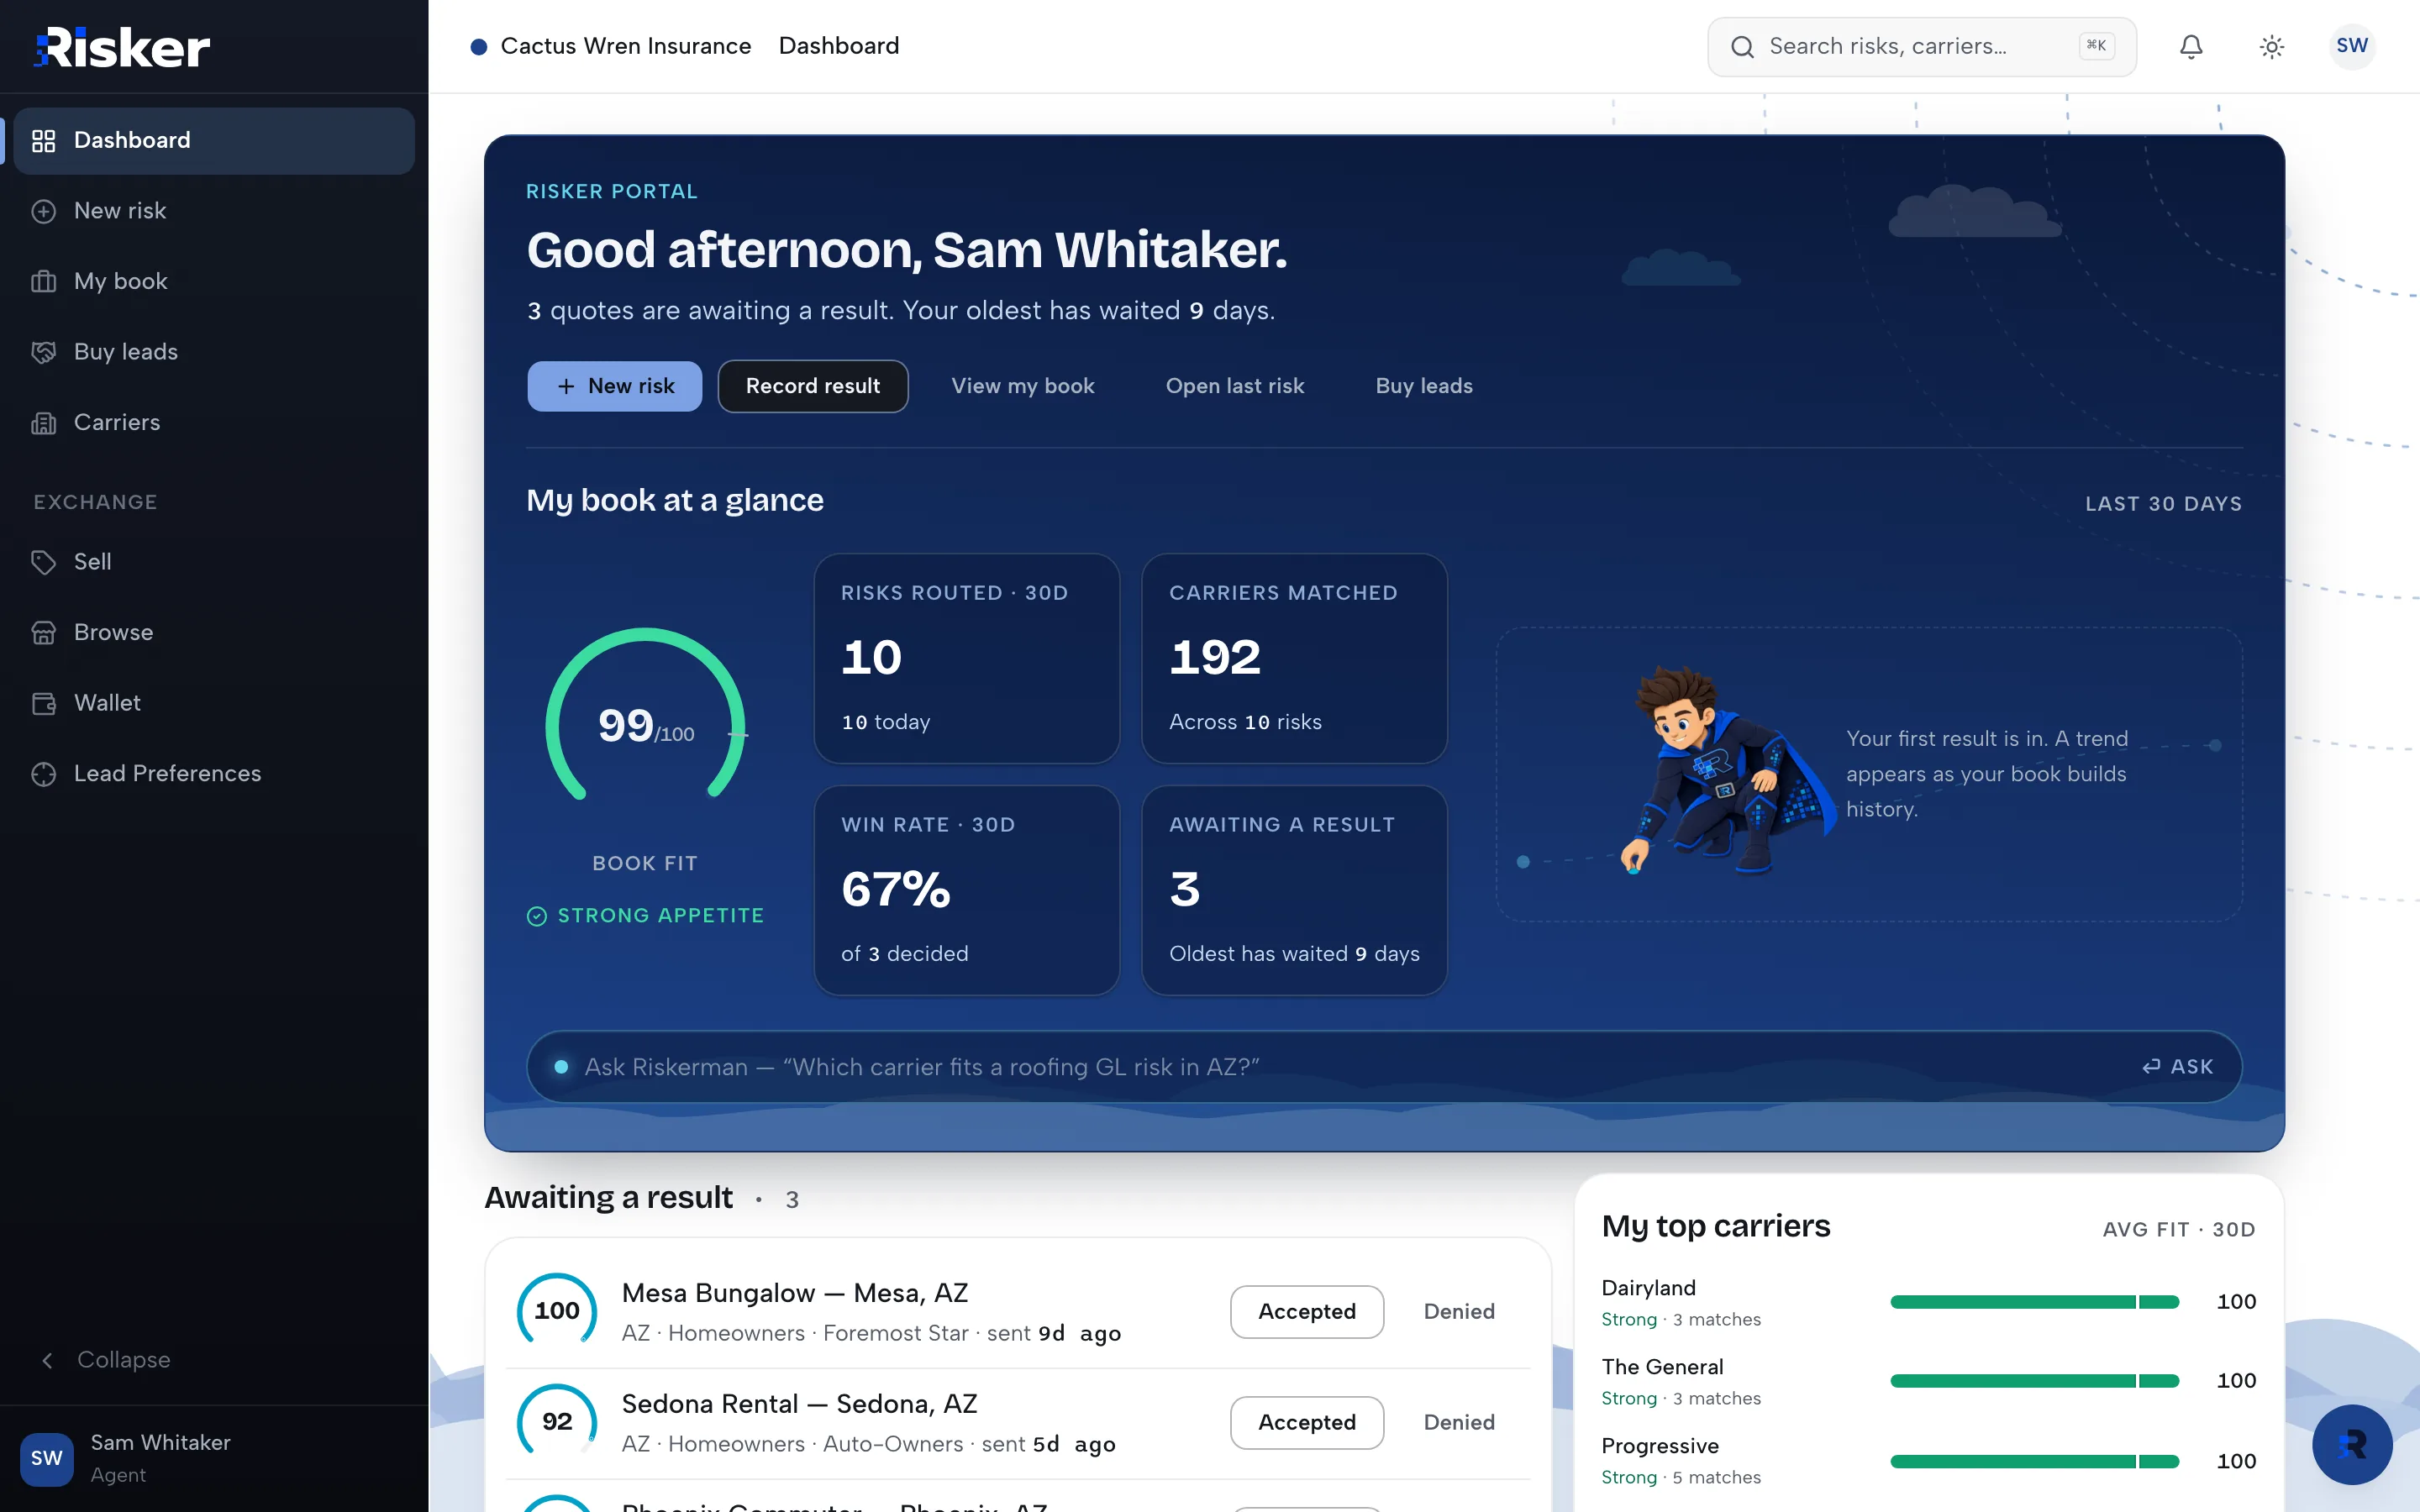Click the Dashboard grid icon in sidebar
Screen dimensions: 2420x1512
pos(43,141)
